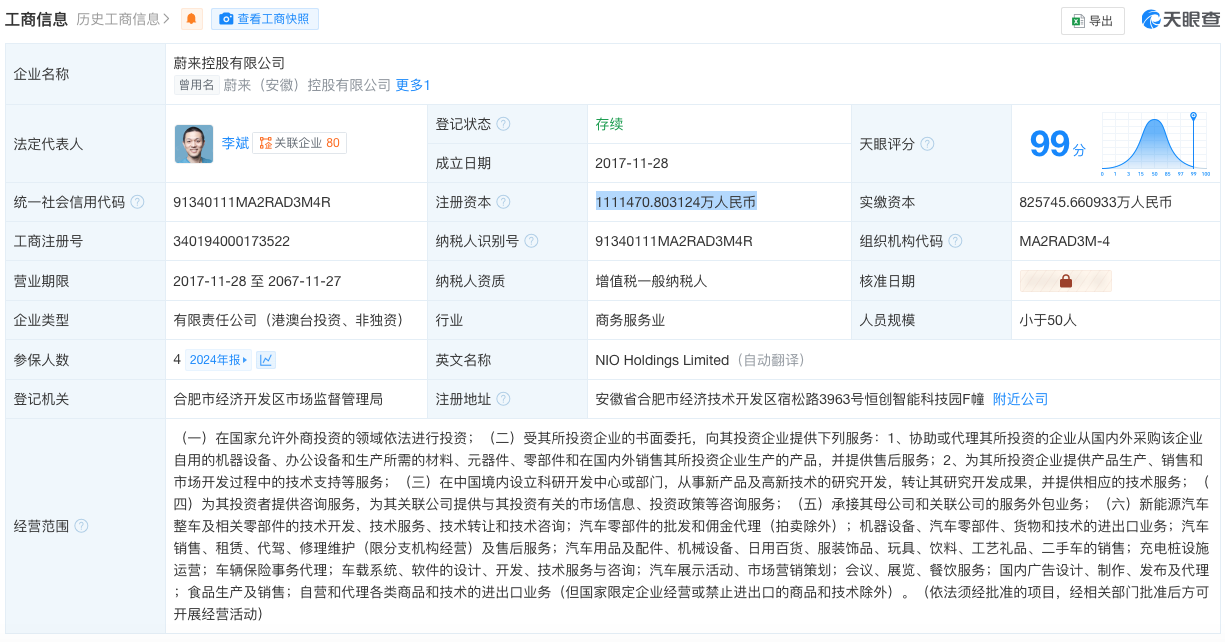Click help icon beside 登记状态
Viewport: 1225px width, 642px height.
point(503,124)
